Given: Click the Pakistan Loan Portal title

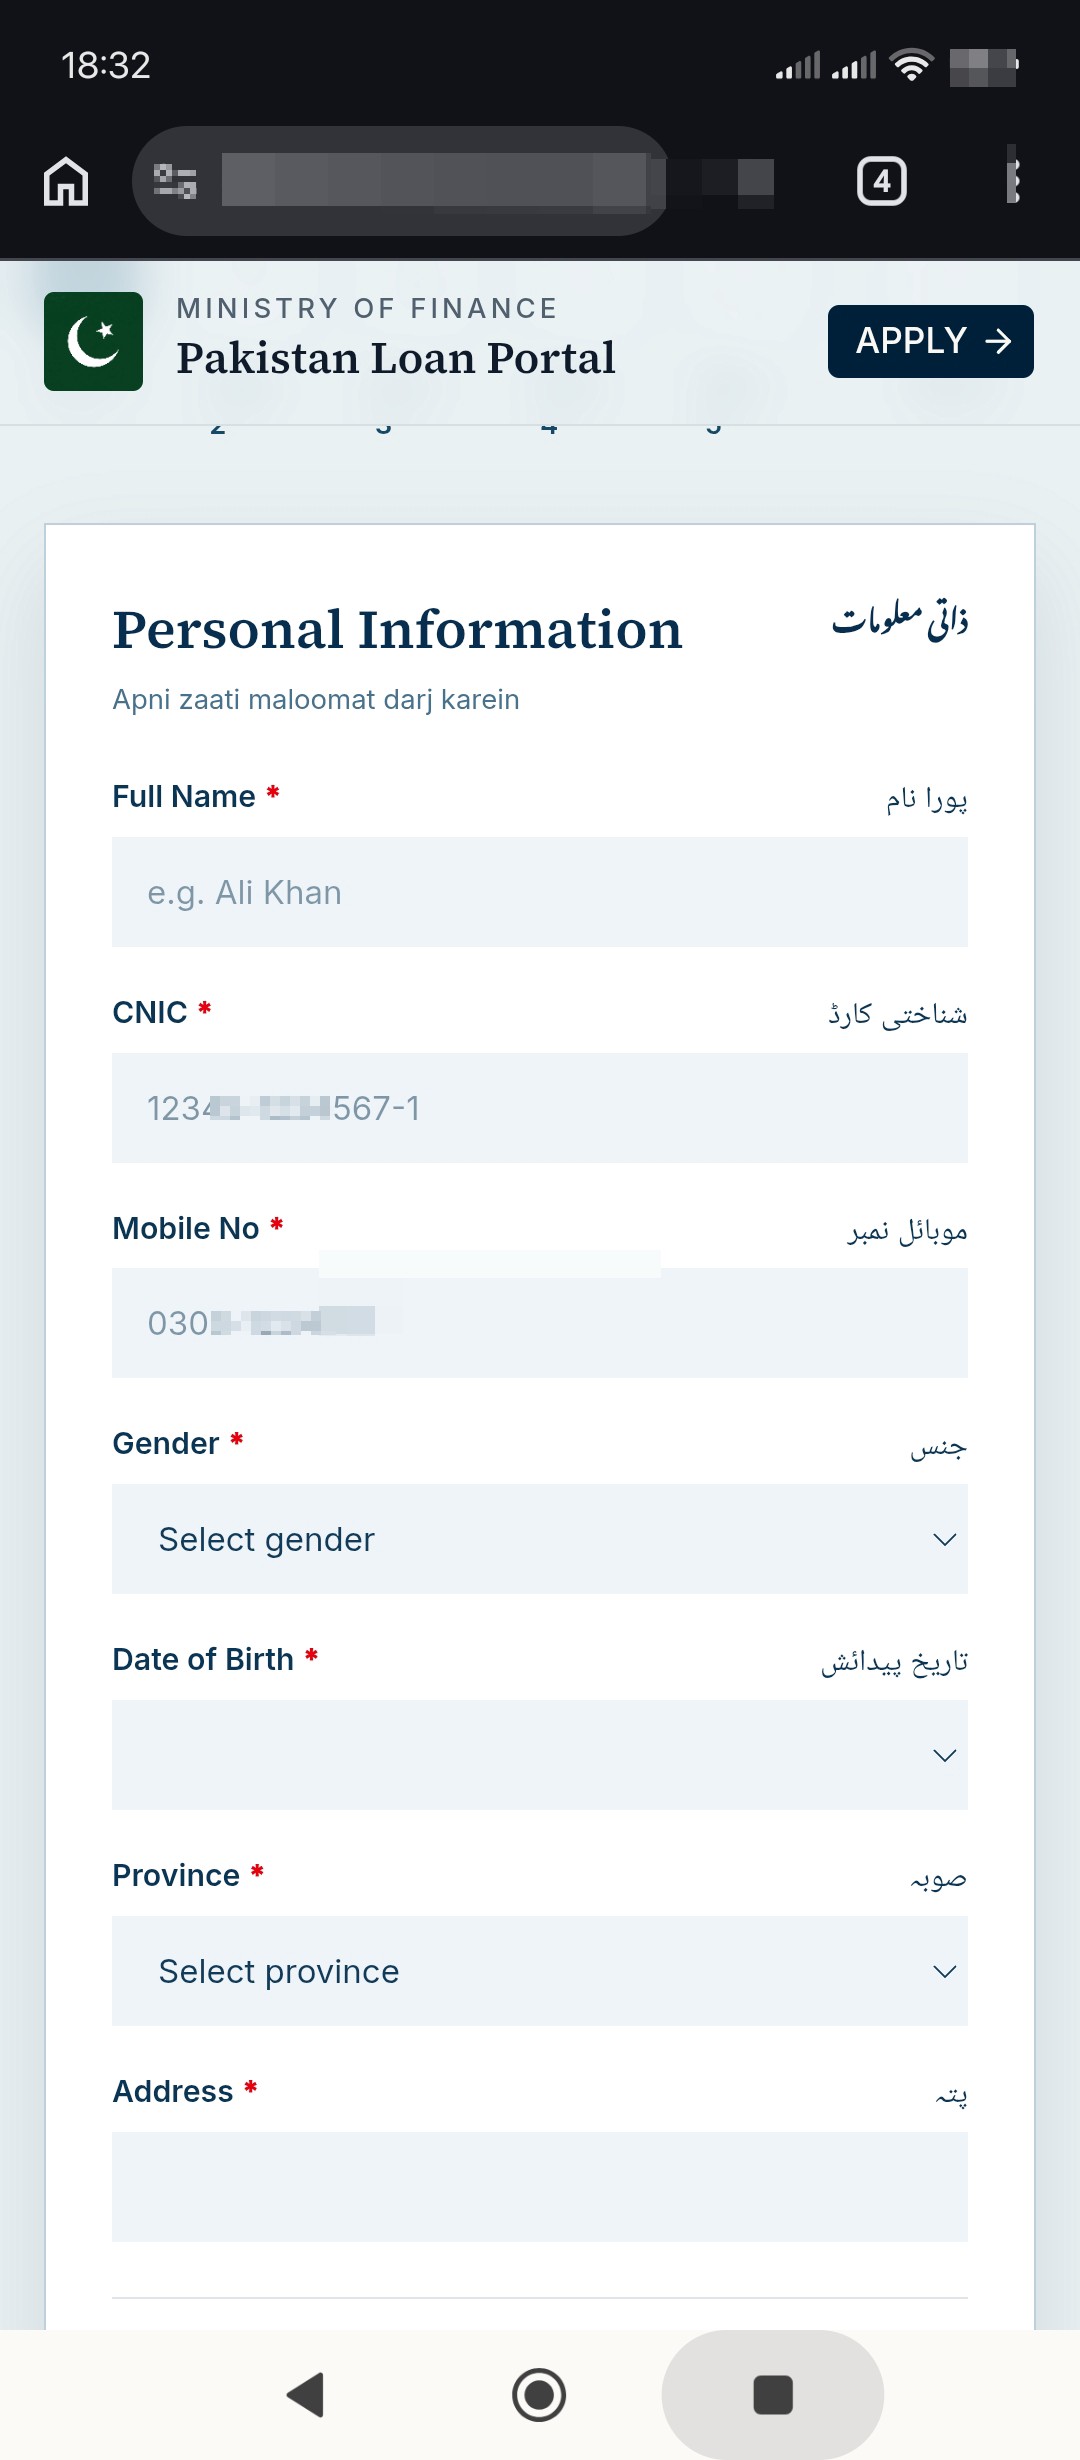Looking at the screenshot, I should 396,358.
